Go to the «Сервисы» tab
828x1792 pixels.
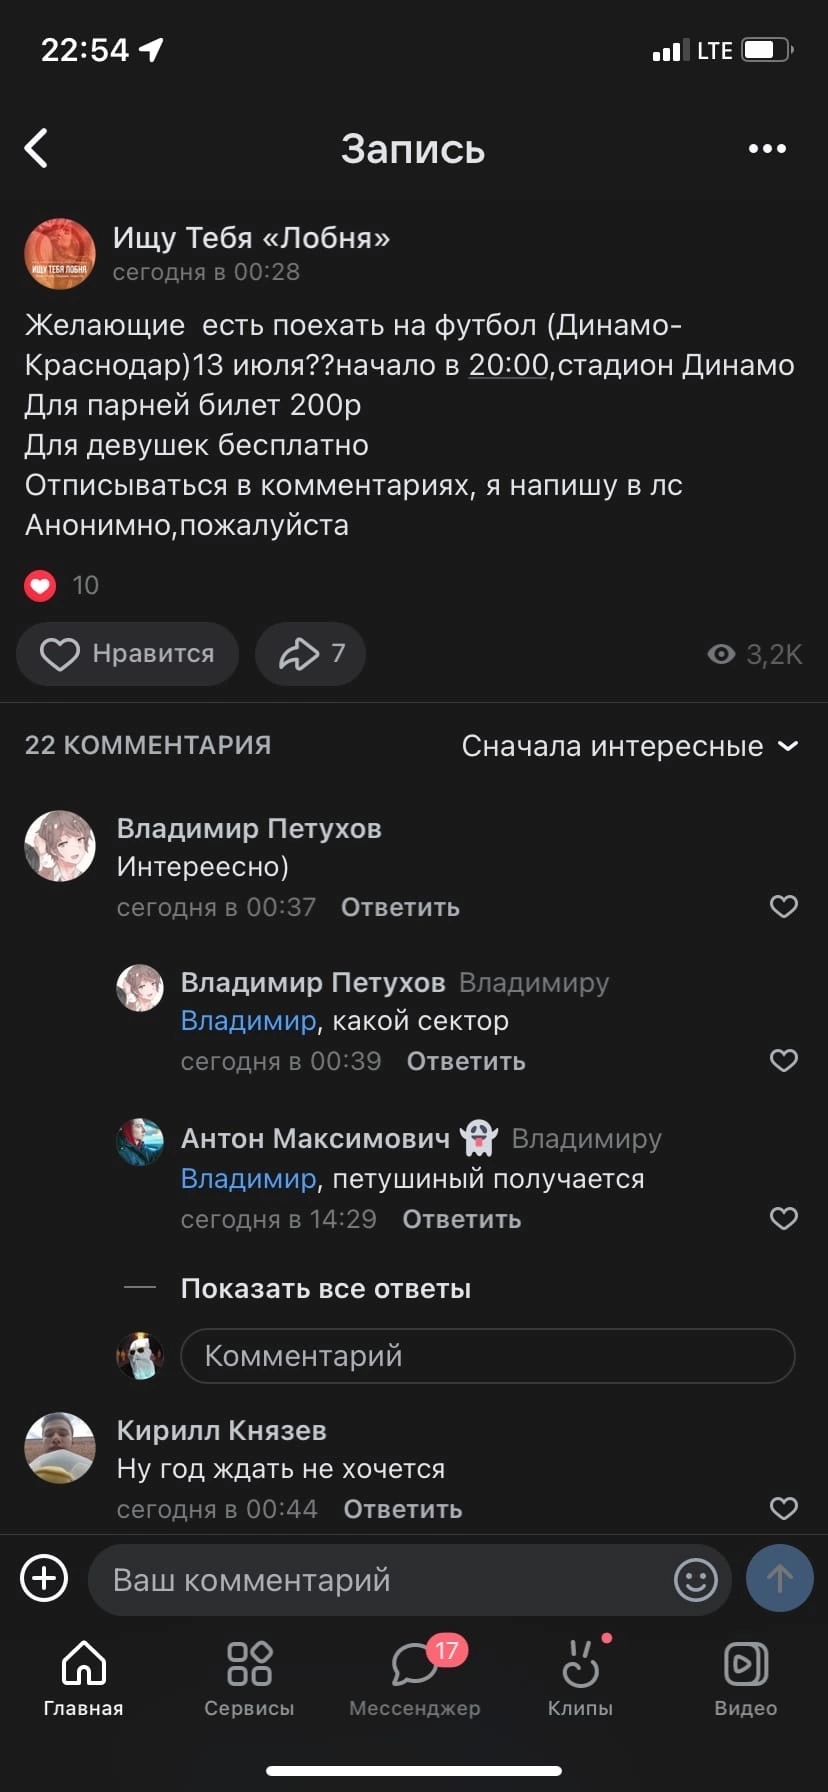249,1678
